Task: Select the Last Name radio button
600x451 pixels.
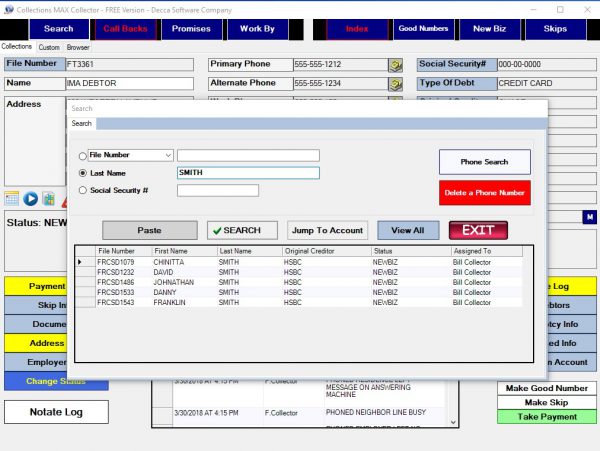Action: pos(82,173)
